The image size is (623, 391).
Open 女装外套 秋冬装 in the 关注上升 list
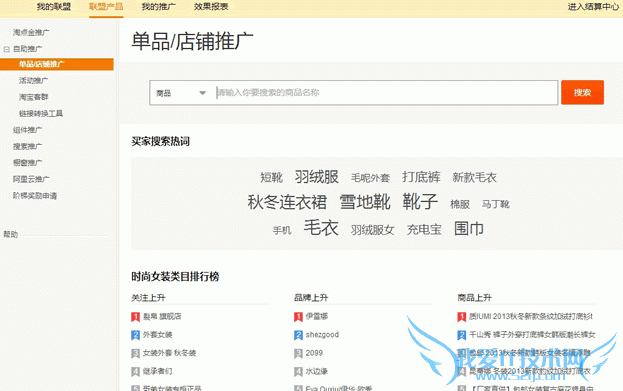click(169, 353)
